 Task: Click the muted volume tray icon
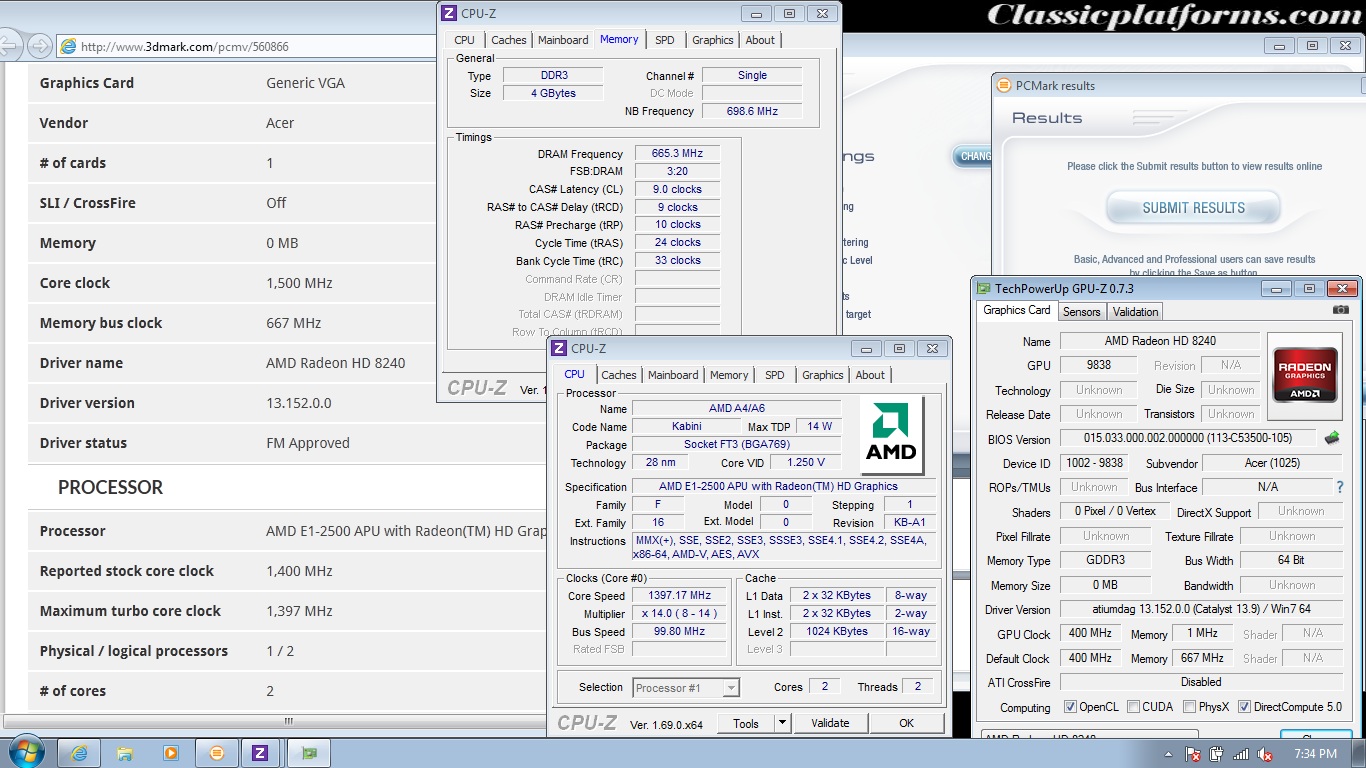tap(1265, 754)
